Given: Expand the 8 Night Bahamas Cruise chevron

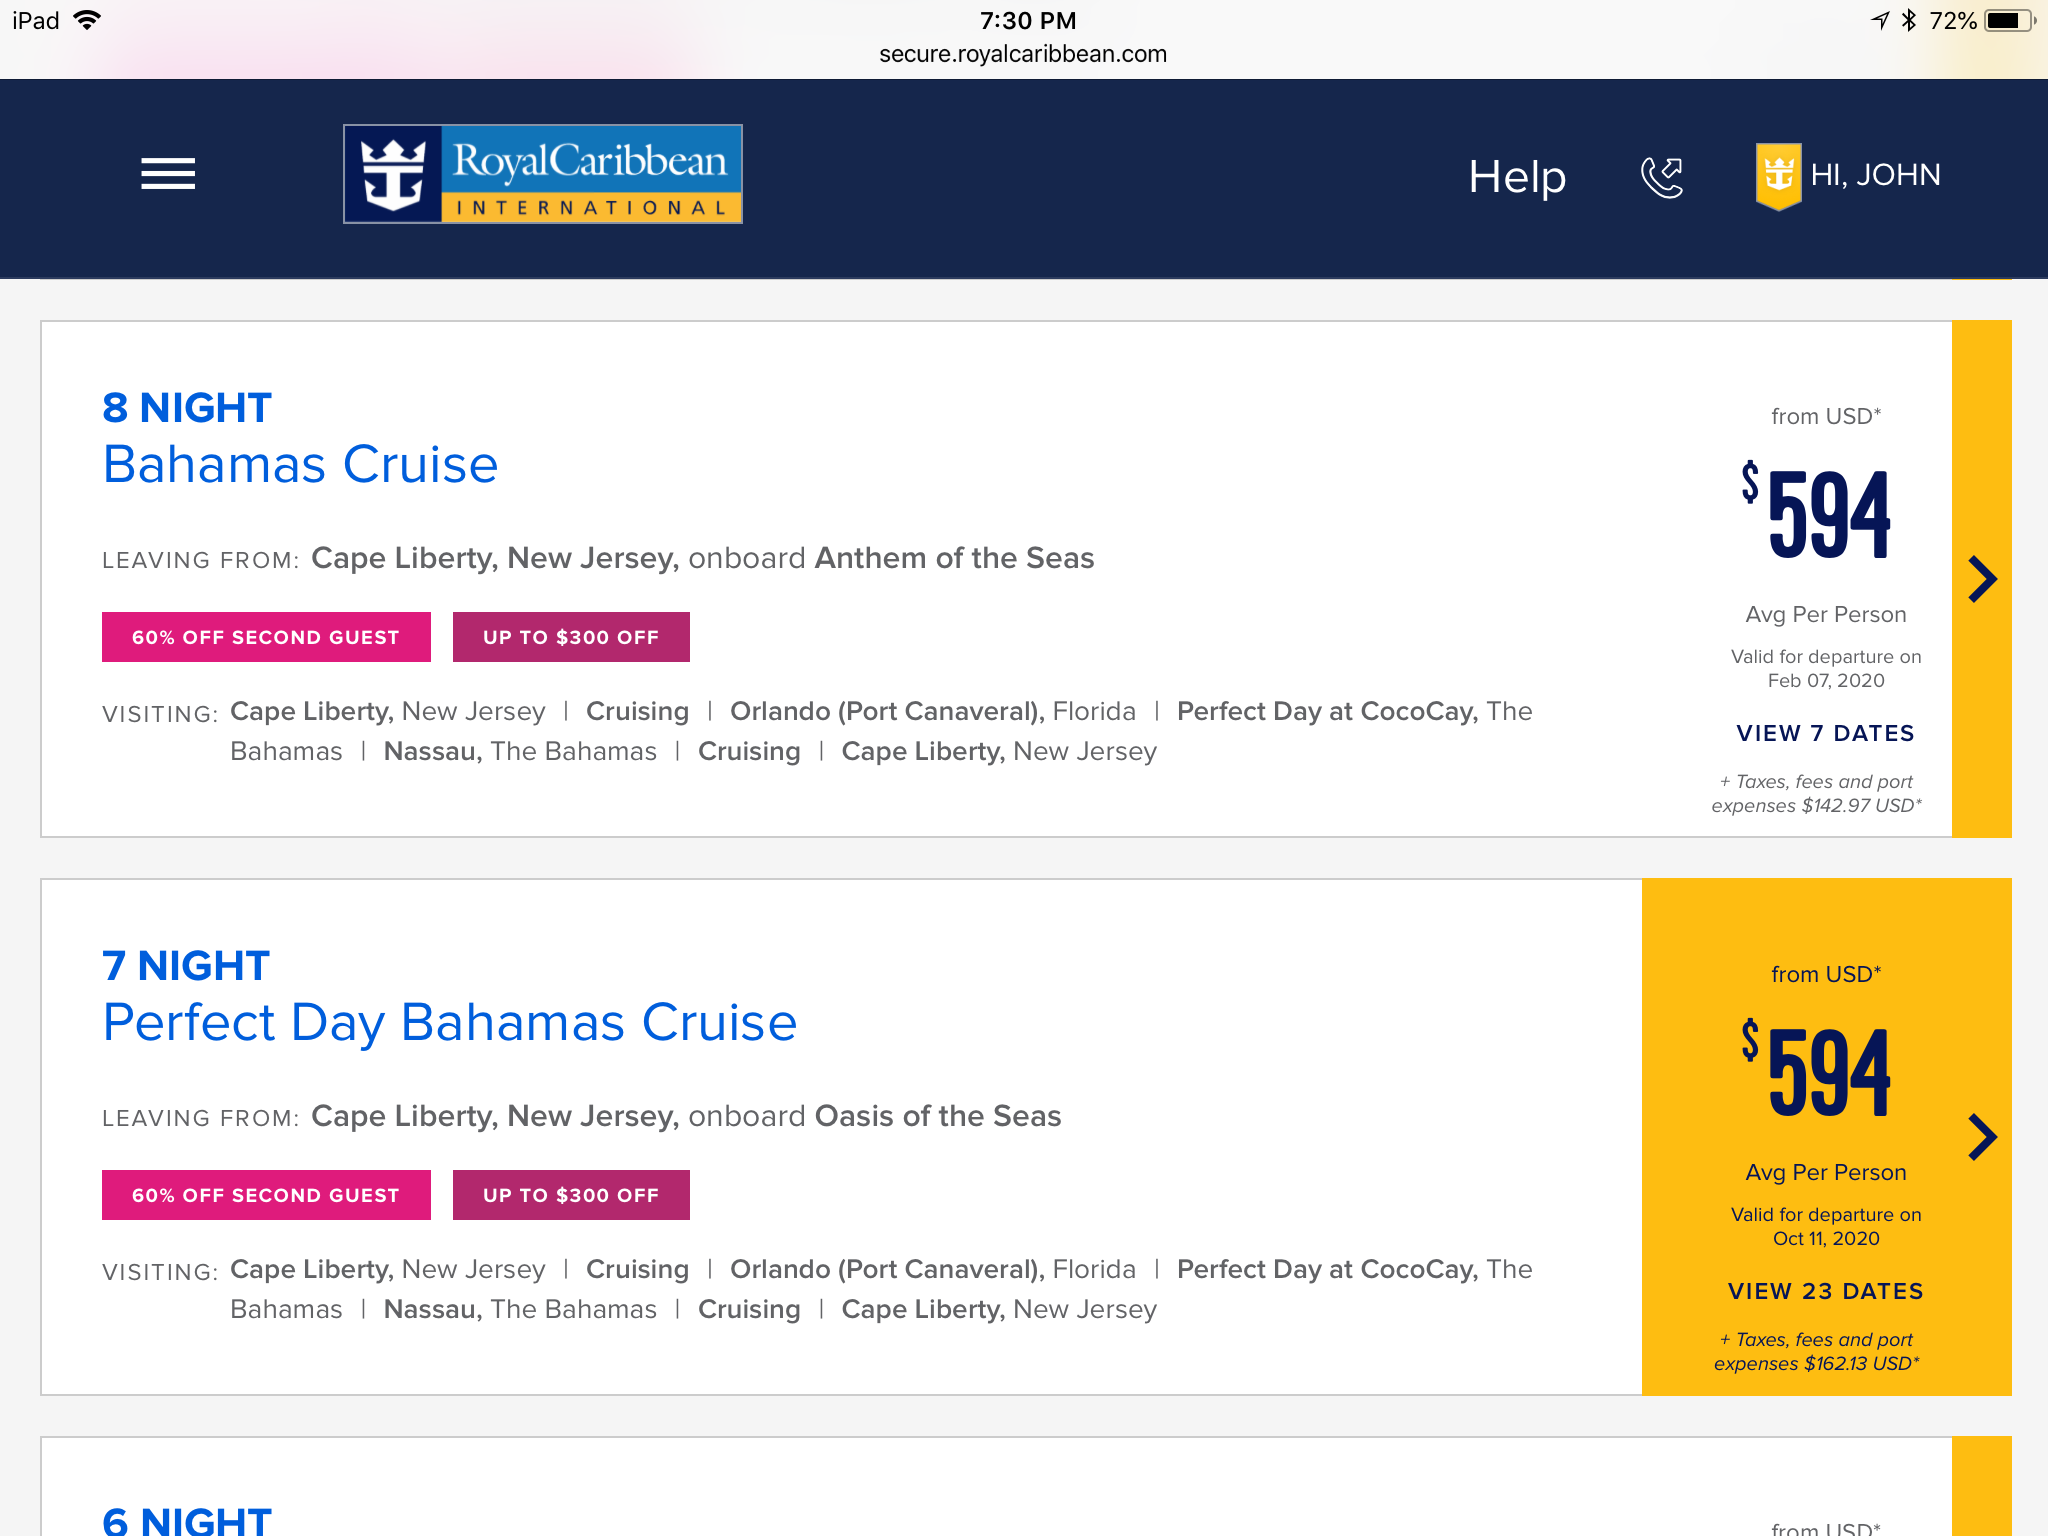Looking at the screenshot, I should click(x=1982, y=579).
